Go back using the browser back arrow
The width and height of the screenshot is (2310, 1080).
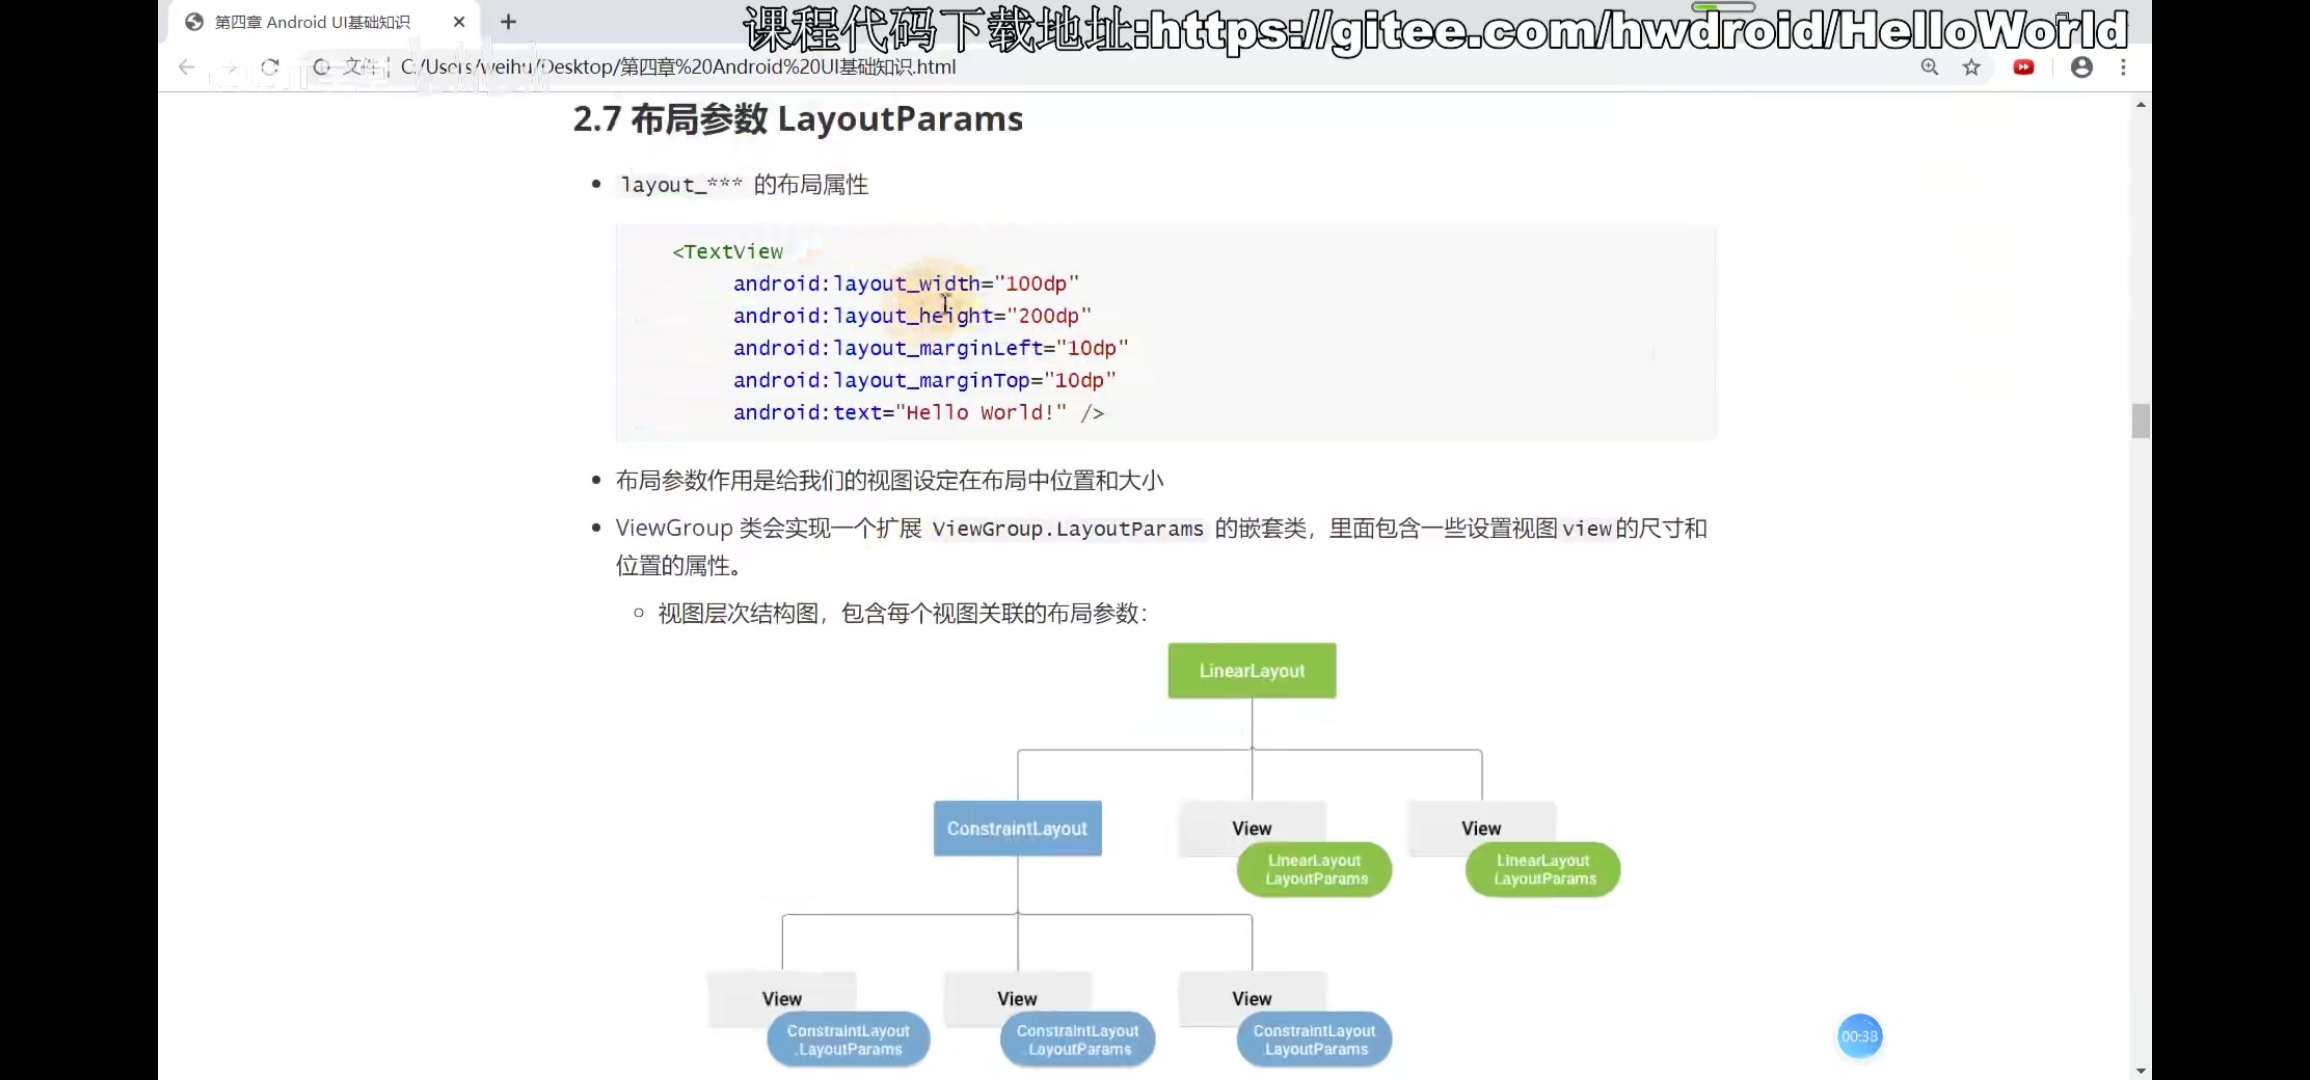coord(186,67)
